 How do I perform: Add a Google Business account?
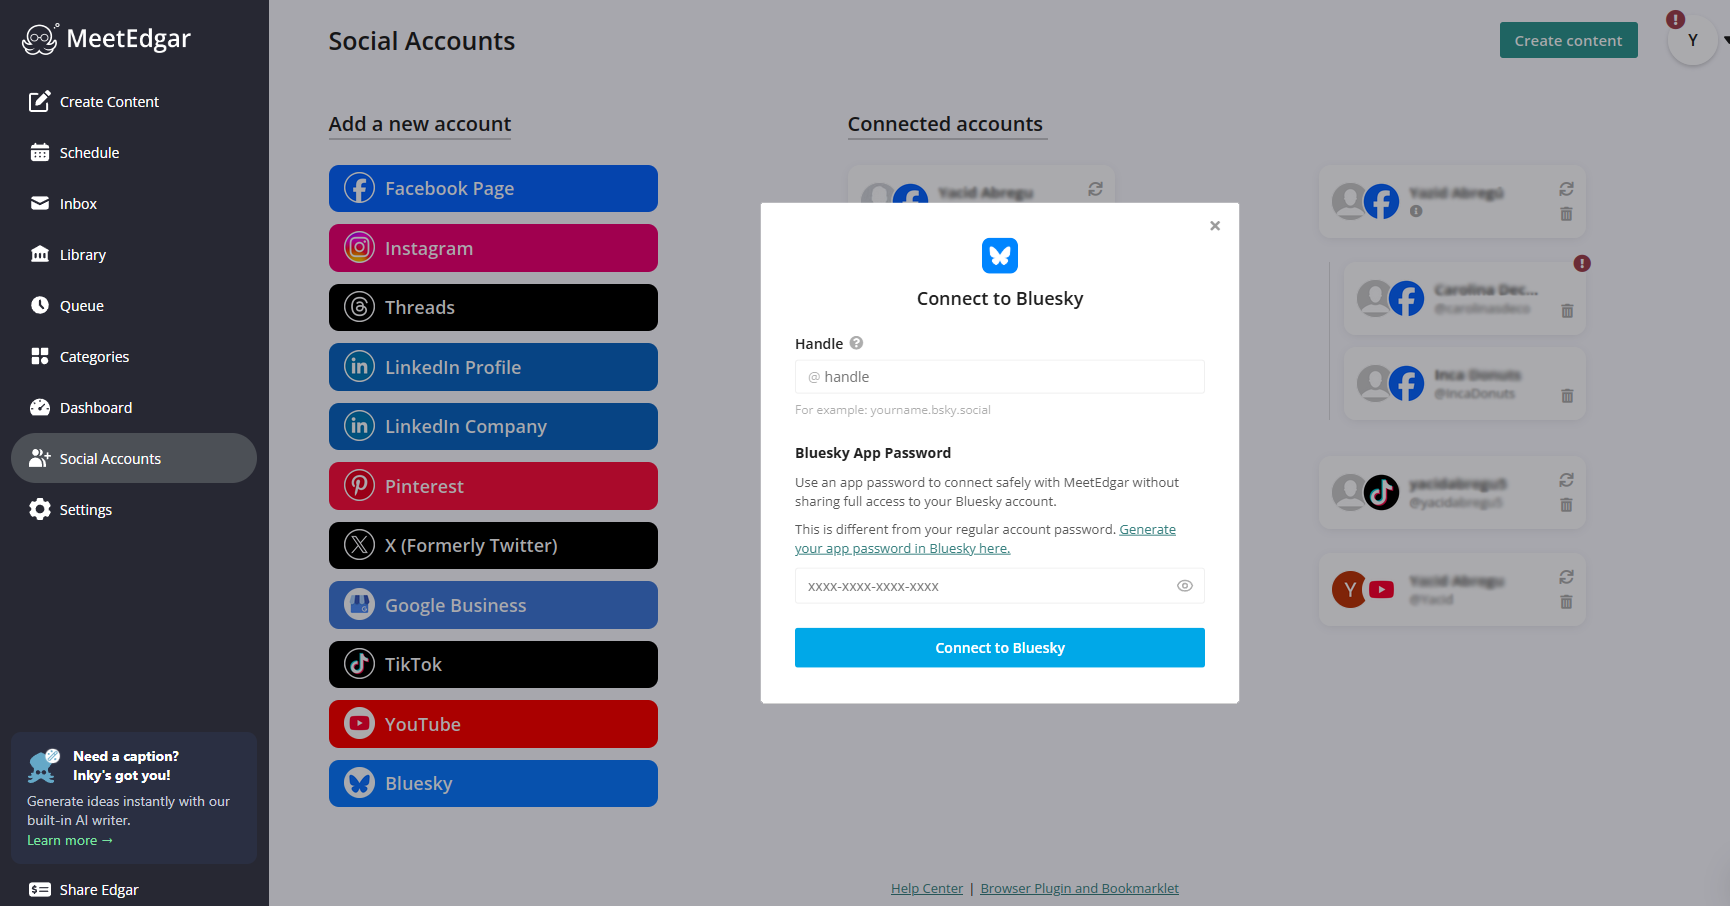pos(493,605)
